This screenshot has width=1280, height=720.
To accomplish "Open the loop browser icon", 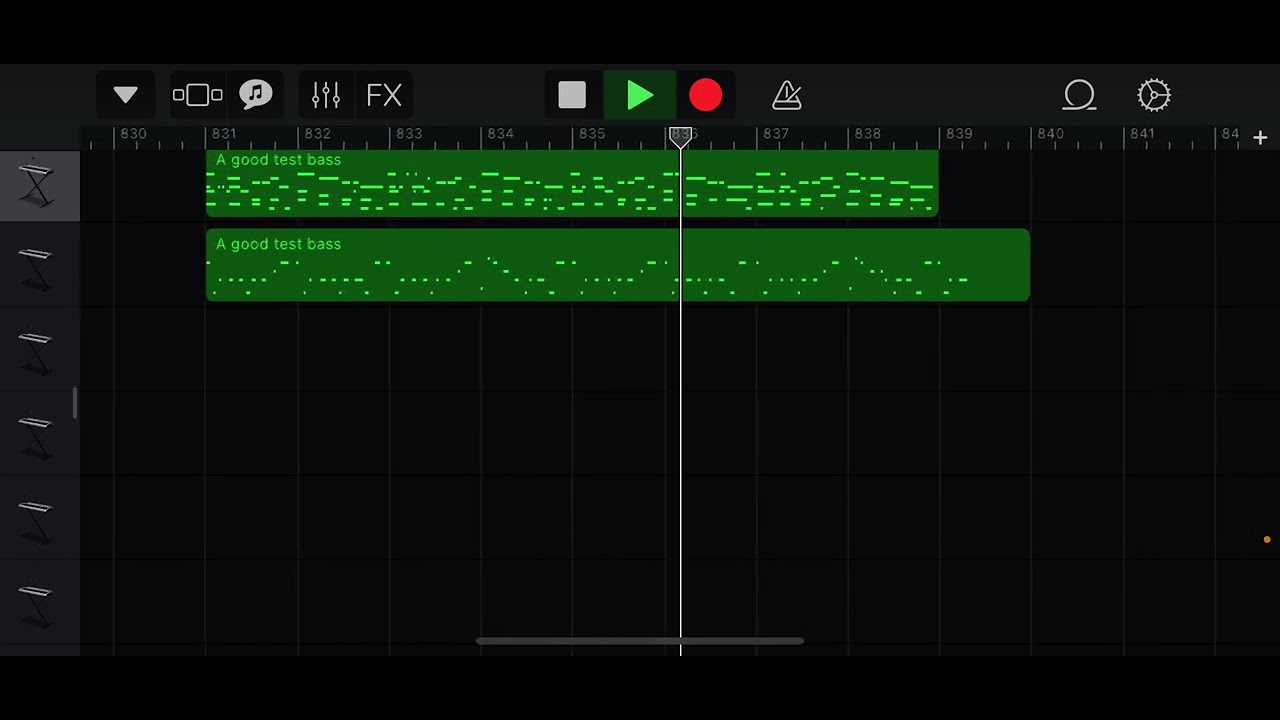I will [1079, 95].
